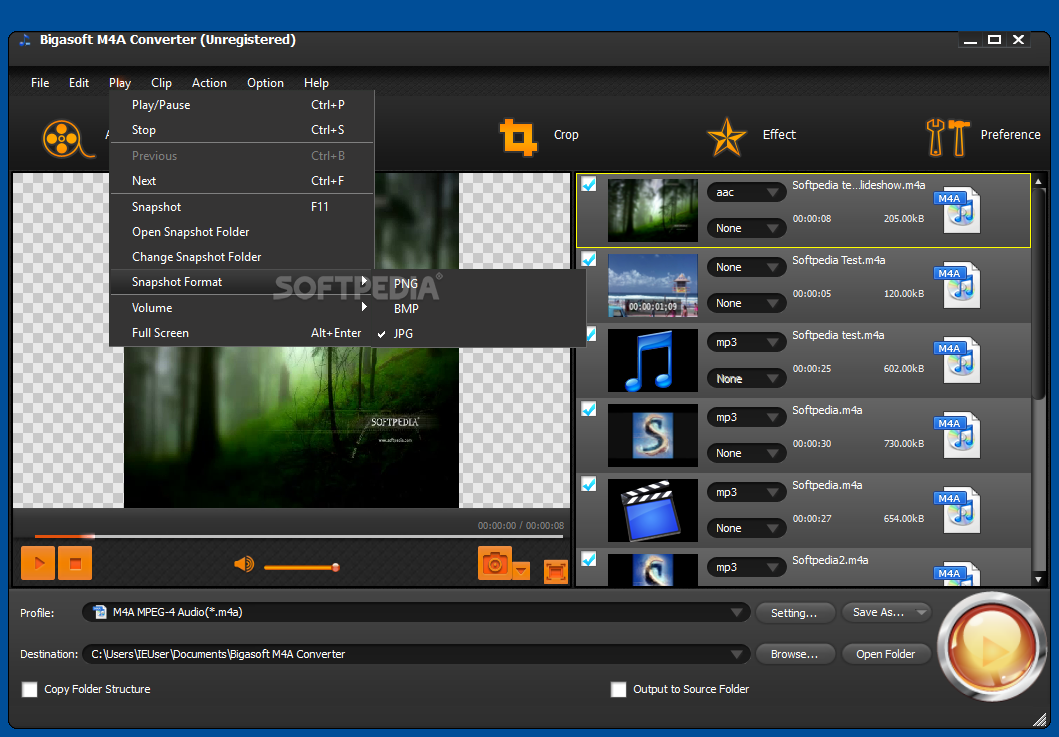Adjust the orange volume slider
Viewport: 1059px width, 737px height.
coord(301,567)
